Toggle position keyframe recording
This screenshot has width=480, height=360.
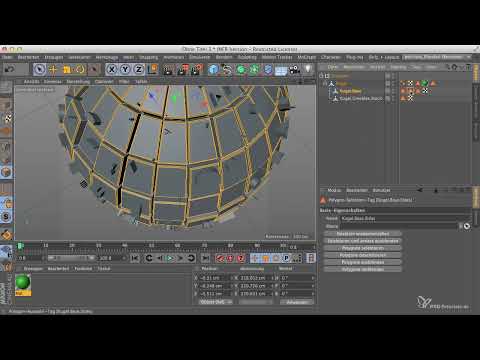255,258
